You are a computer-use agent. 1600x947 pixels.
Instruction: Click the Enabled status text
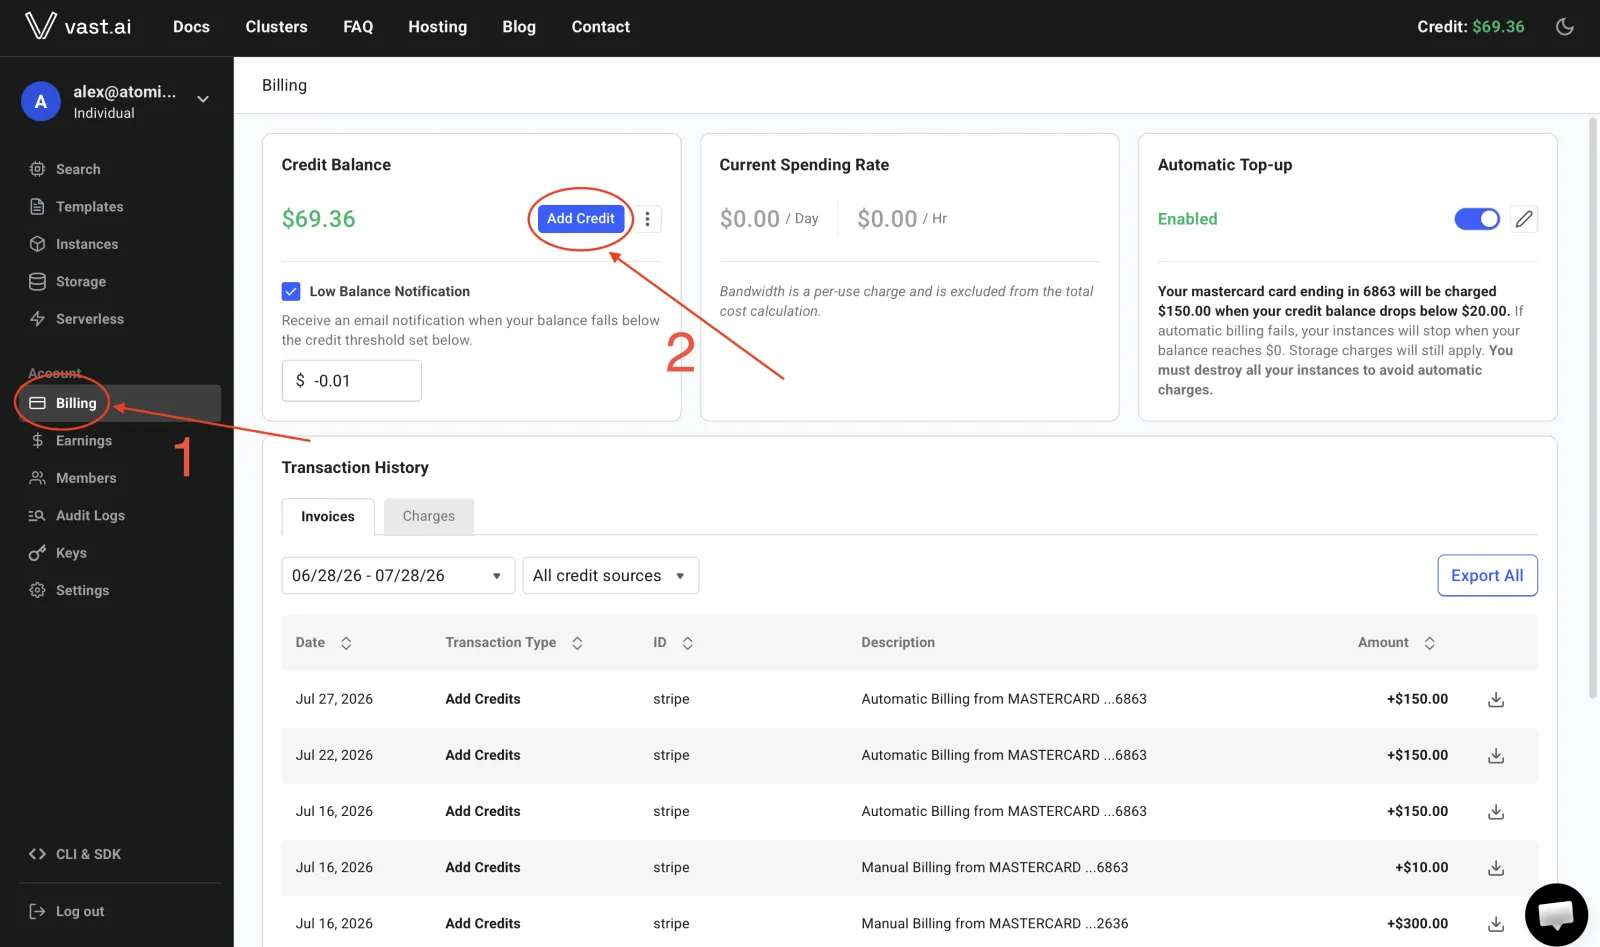tap(1187, 219)
